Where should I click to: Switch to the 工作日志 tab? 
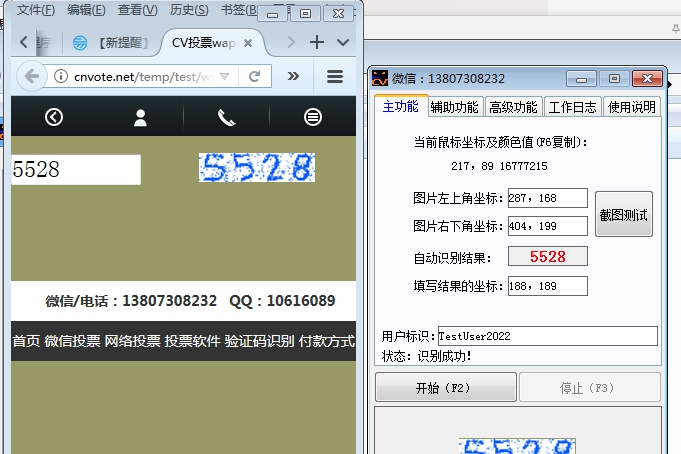(572, 107)
